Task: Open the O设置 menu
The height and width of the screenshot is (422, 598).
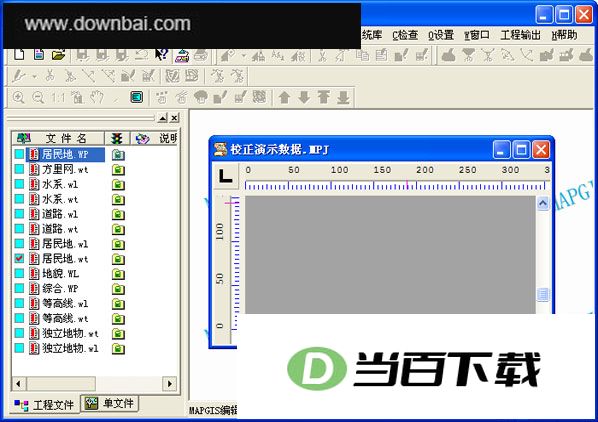Action: click(441, 35)
